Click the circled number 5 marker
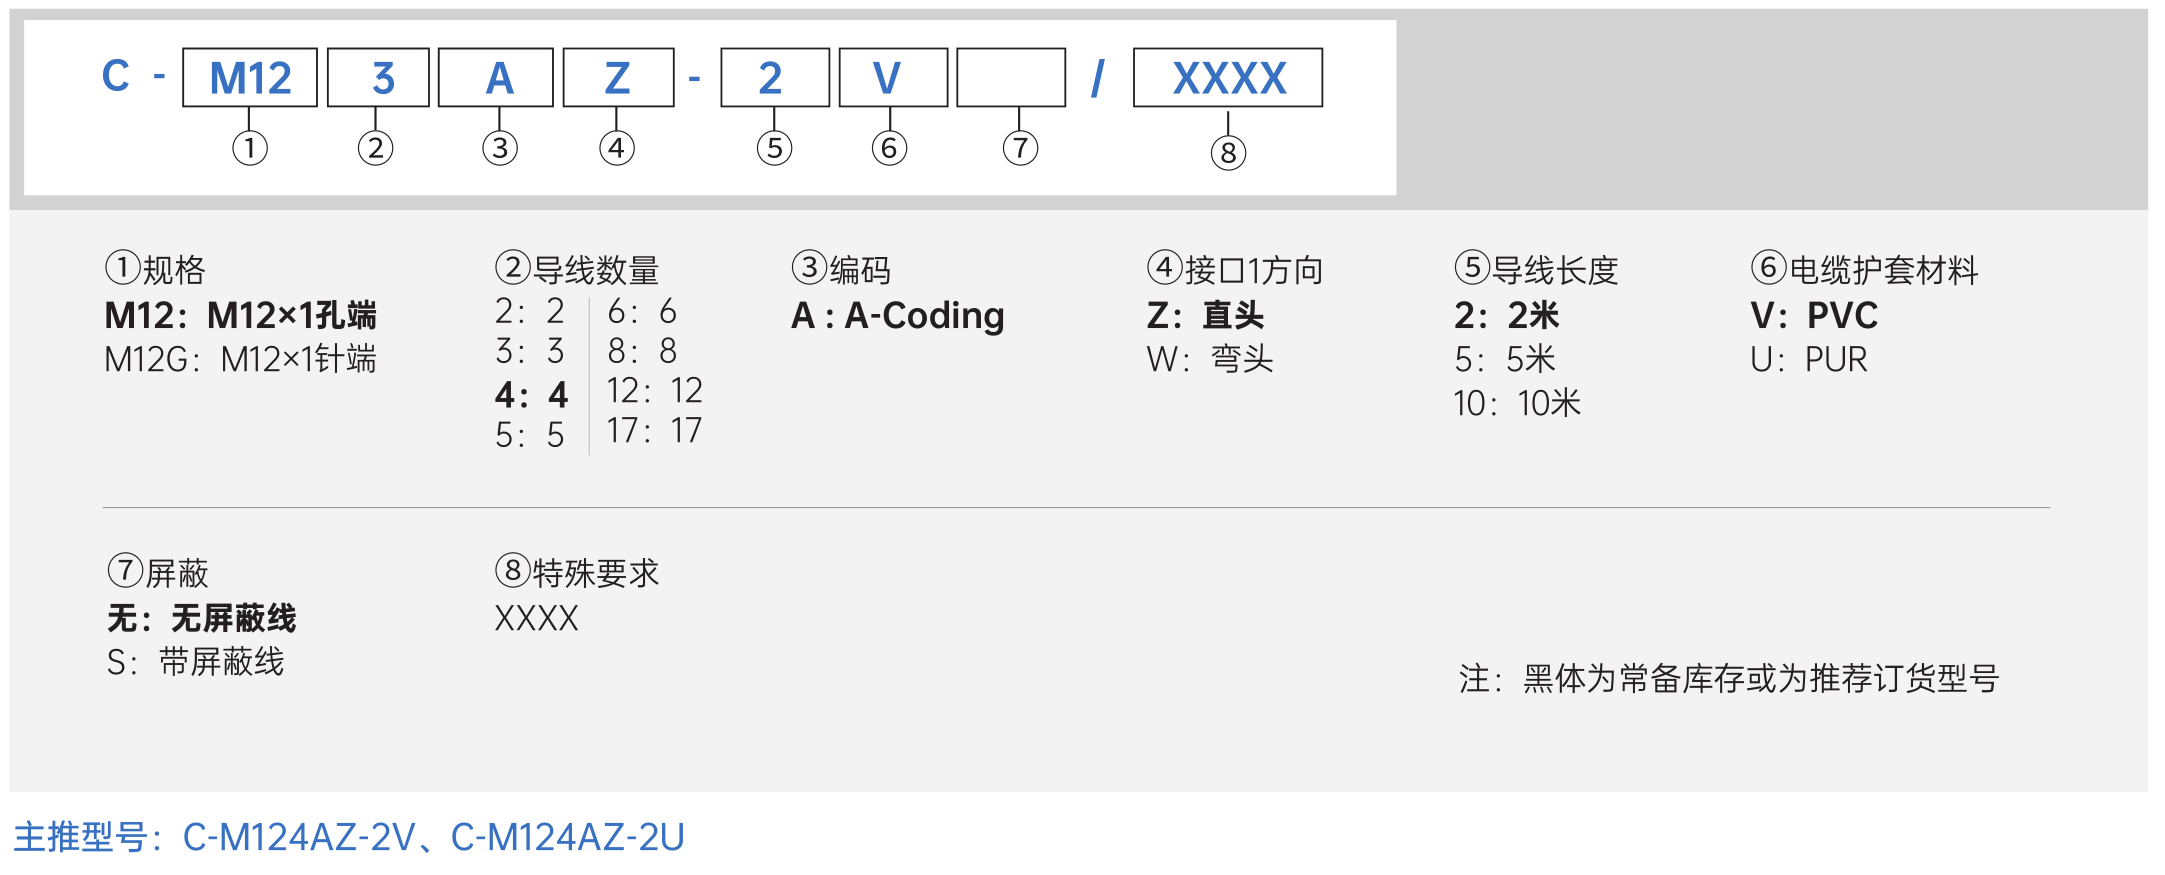This screenshot has height=875, width=2165. (x=774, y=148)
